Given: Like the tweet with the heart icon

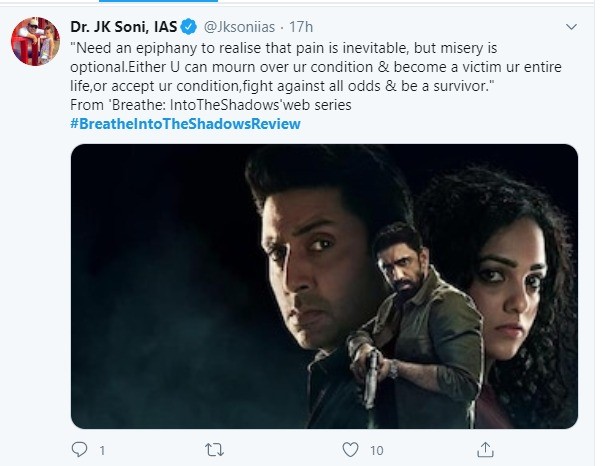Looking at the screenshot, I should pyautogui.click(x=348, y=449).
